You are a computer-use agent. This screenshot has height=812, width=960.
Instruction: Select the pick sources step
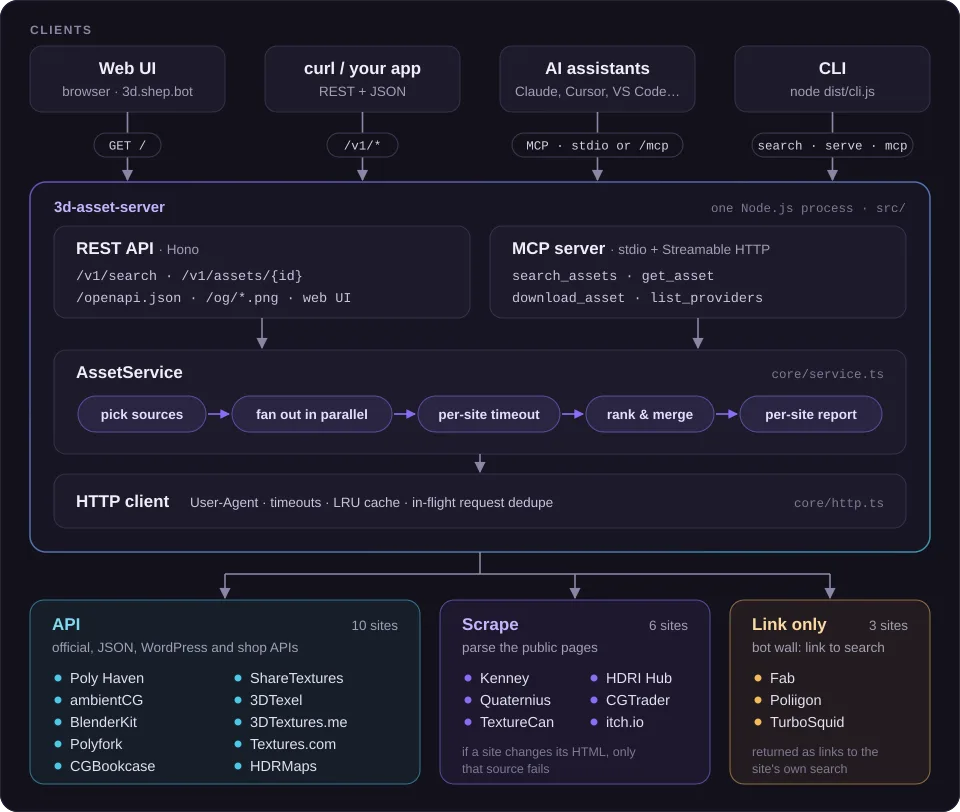(x=141, y=414)
